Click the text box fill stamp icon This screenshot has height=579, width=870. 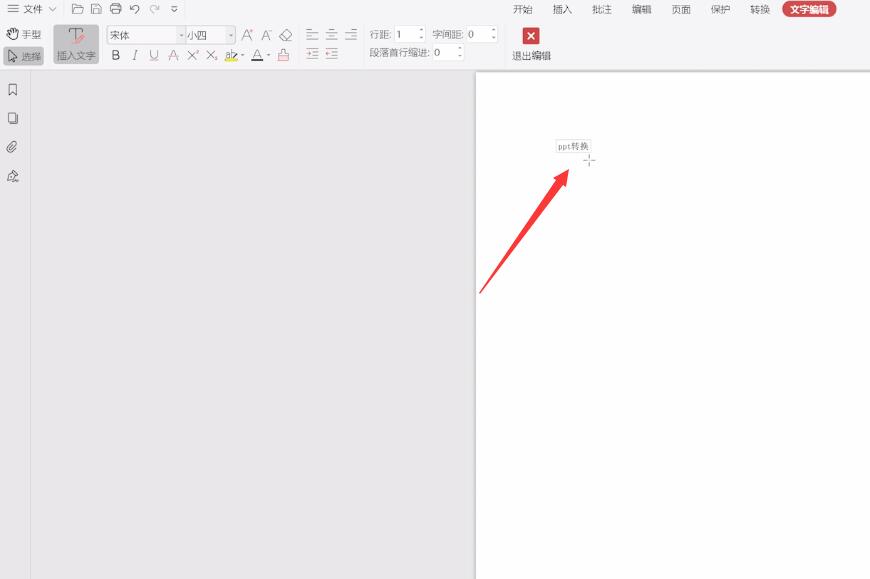point(283,55)
